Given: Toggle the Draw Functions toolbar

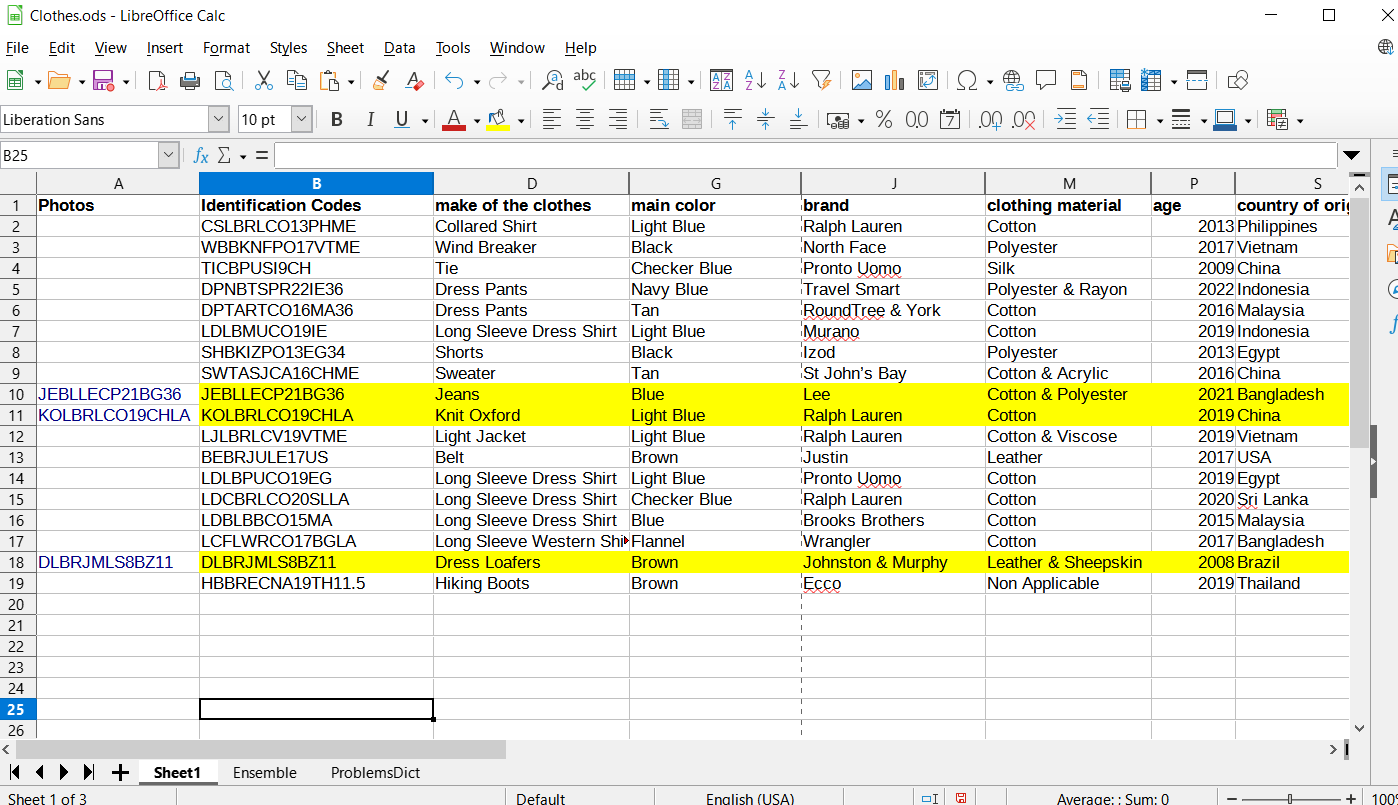Looking at the screenshot, I should pos(1238,81).
